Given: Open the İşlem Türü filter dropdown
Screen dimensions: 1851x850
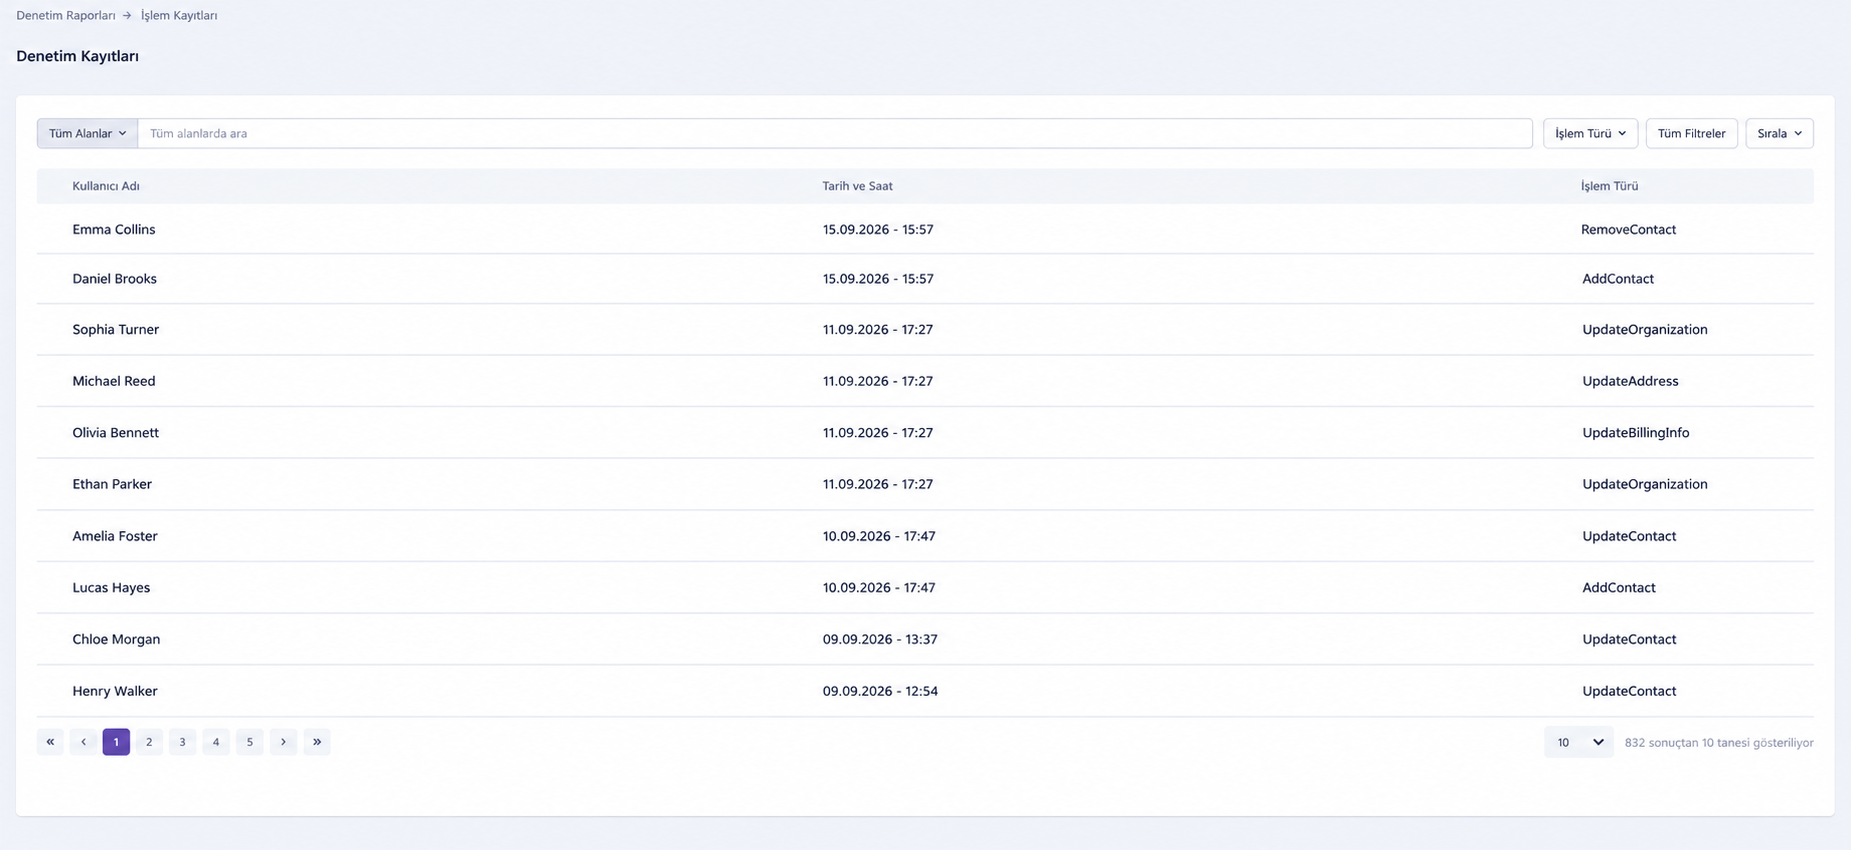Looking at the screenshot, I should 1590,133.
